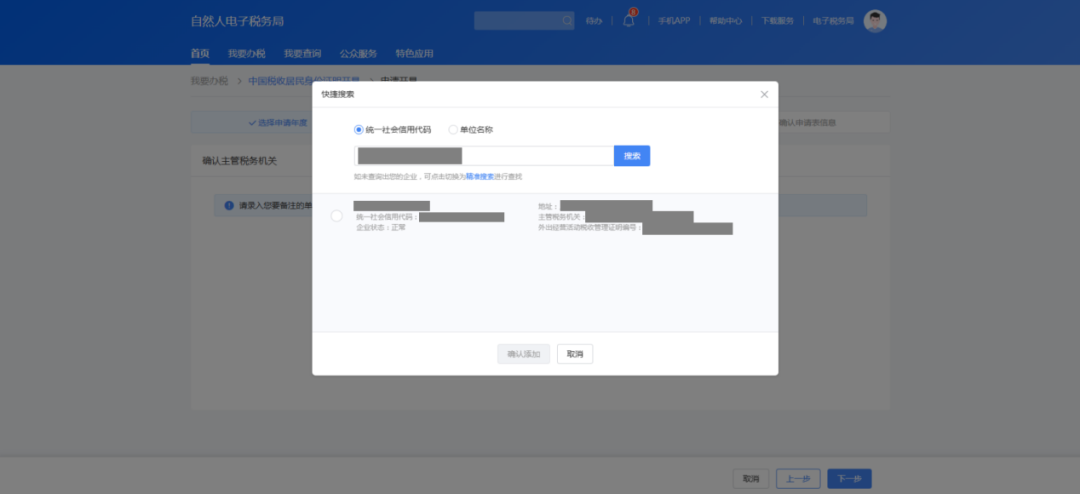
Task: Open 特色应用 navigation tab
Action: pos(414,54)
